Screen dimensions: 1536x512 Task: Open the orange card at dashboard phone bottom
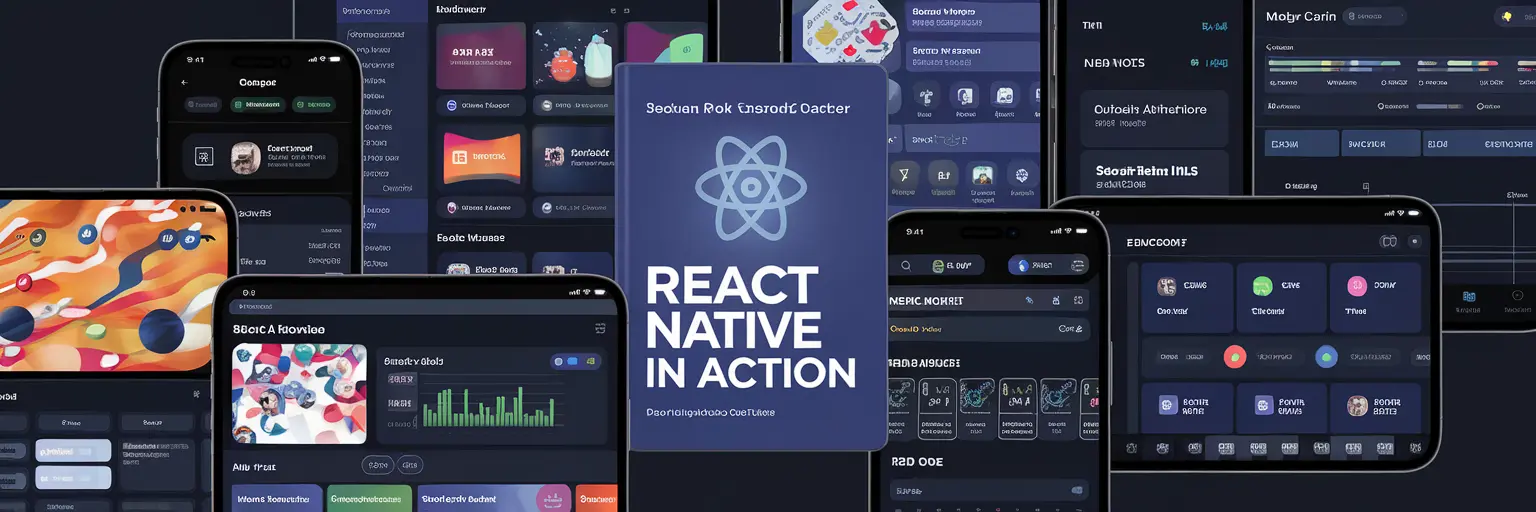[598, 498]
